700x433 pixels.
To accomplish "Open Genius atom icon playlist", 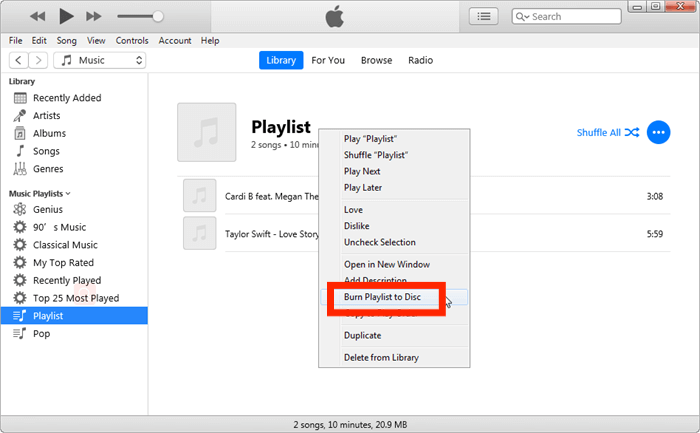I will tap(20, 209).
